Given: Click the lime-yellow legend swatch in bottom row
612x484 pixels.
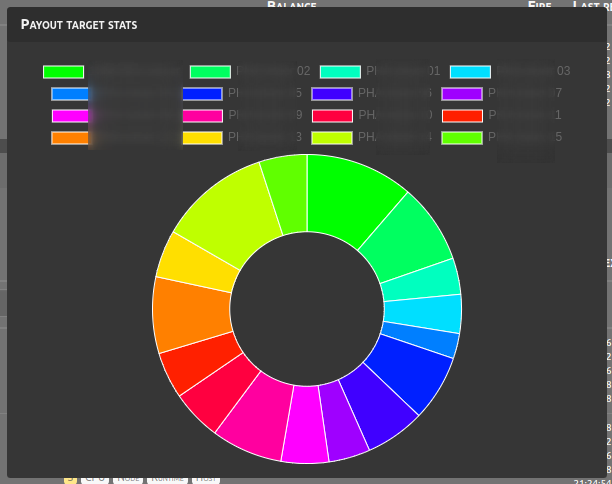Looking at the screenshot, I should pyautogui.click(x=332, y=138).
